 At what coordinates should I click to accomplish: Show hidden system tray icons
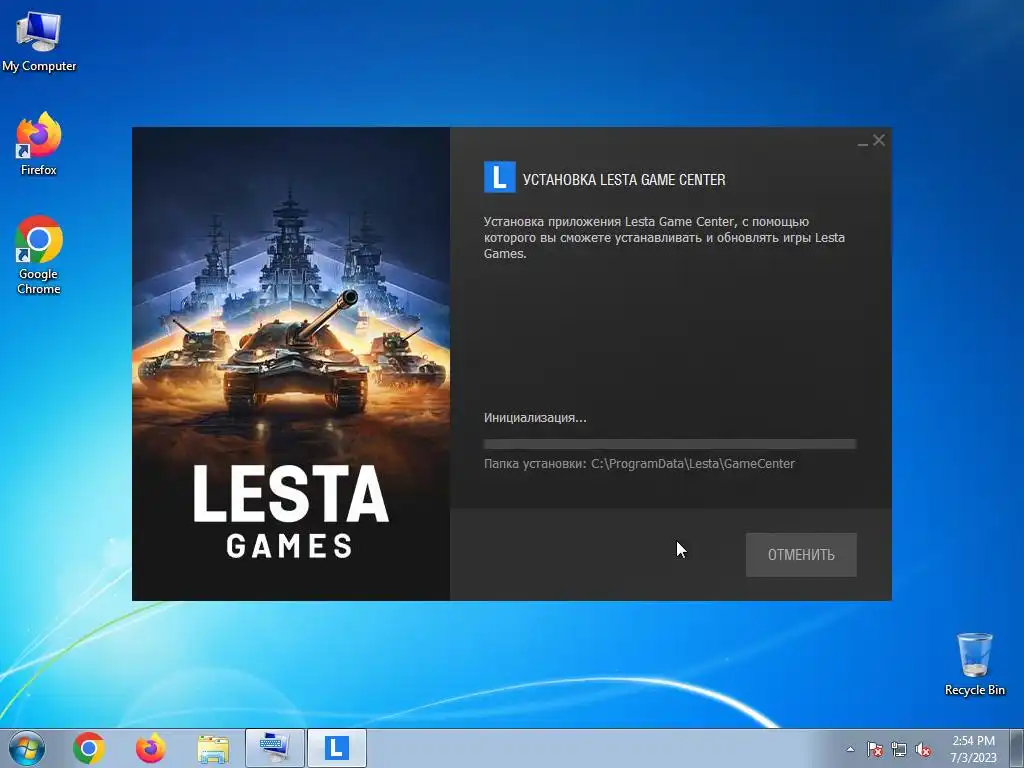(x=850, y=749)
